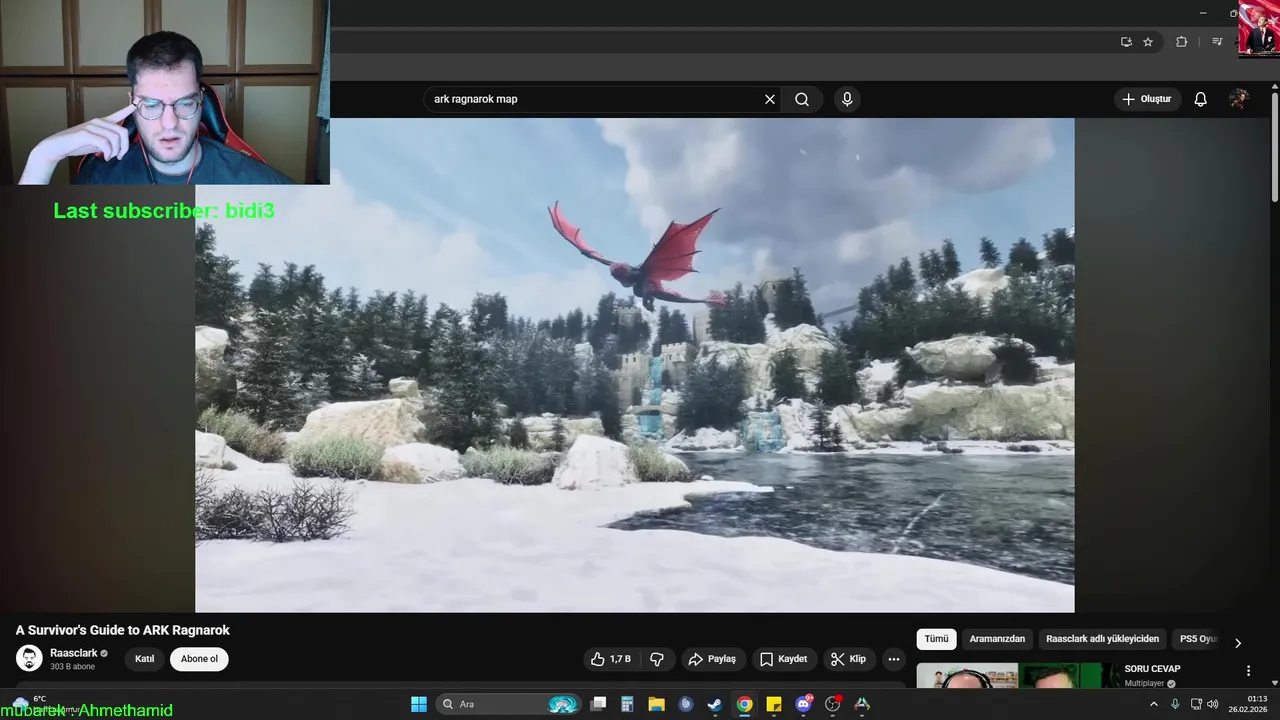Open YouTube notifications bell
This screenshot has height=720, width=1280.
[1201, 99]
